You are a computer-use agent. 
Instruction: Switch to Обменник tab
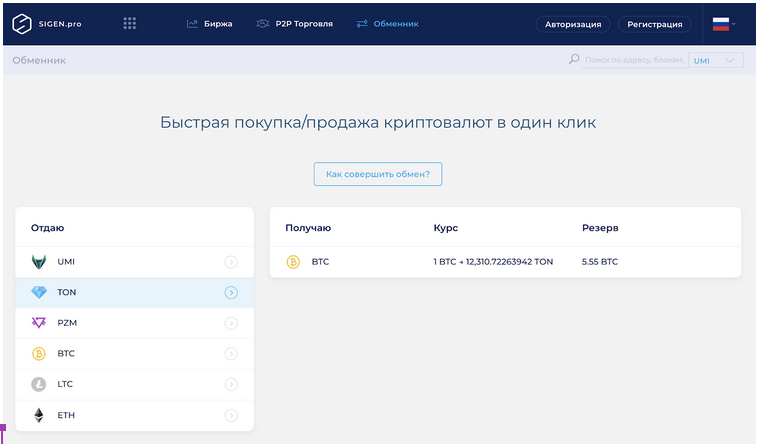coord(387,24)
